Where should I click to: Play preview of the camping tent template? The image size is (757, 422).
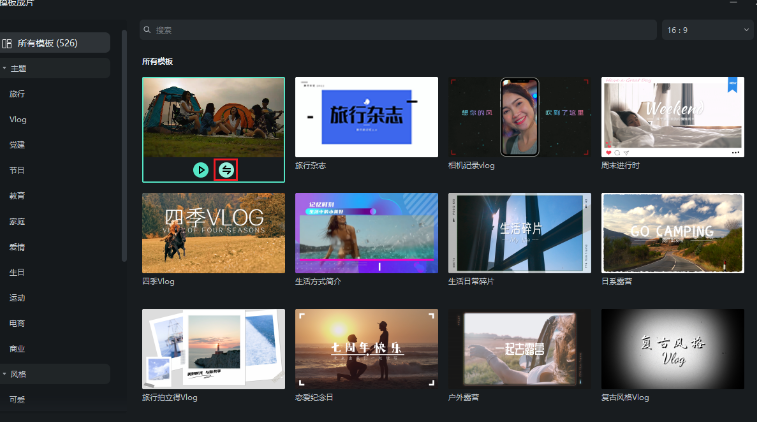(x=202, y=170)
